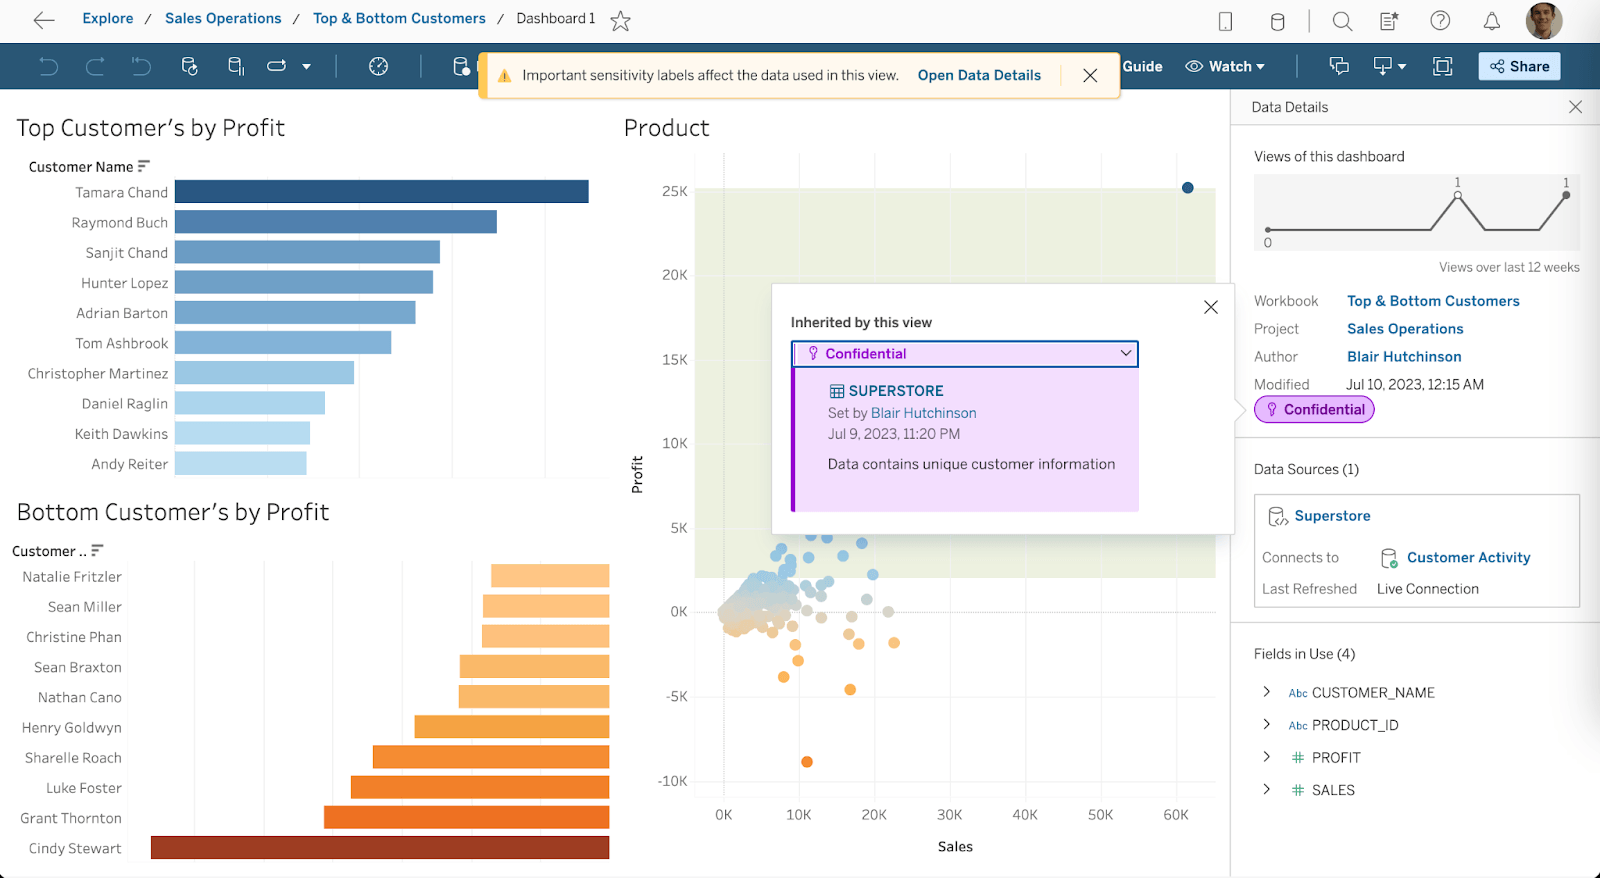Dismiss the sensitivity label warning banner
The image size is (1600, 878).
[x=1090, y=76]
